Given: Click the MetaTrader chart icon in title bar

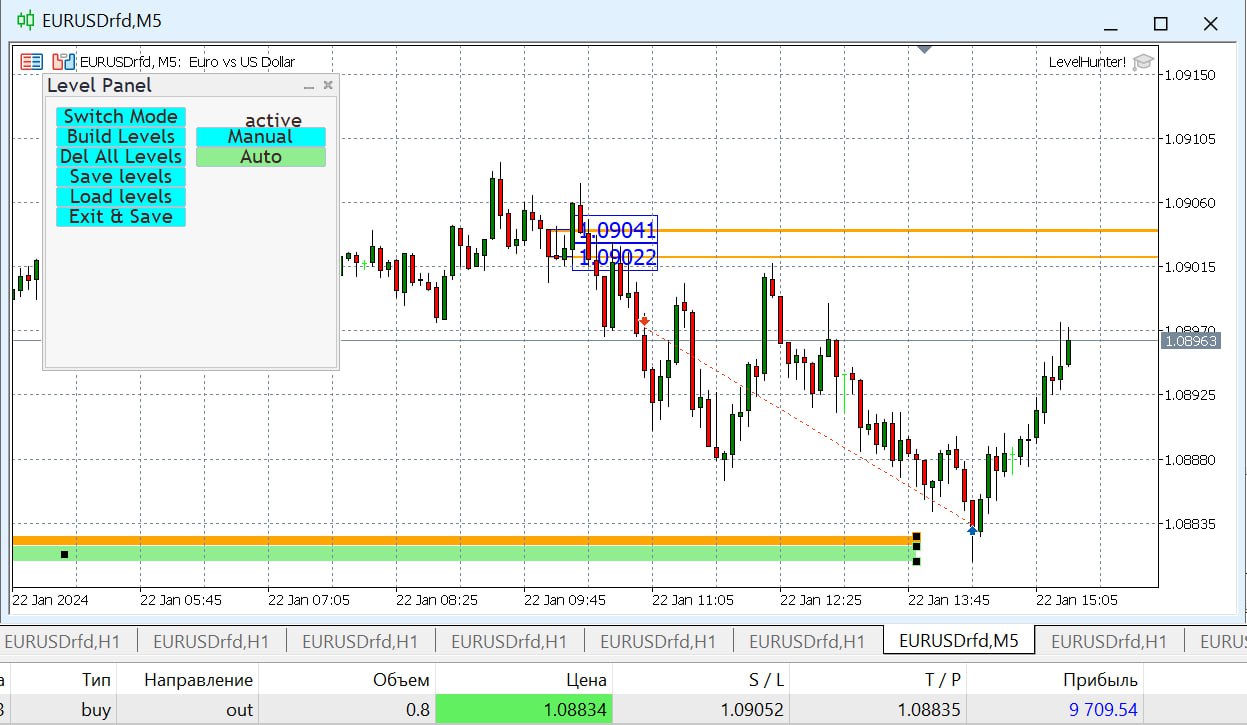Looking at the screenshot, I should pos(25,20).
